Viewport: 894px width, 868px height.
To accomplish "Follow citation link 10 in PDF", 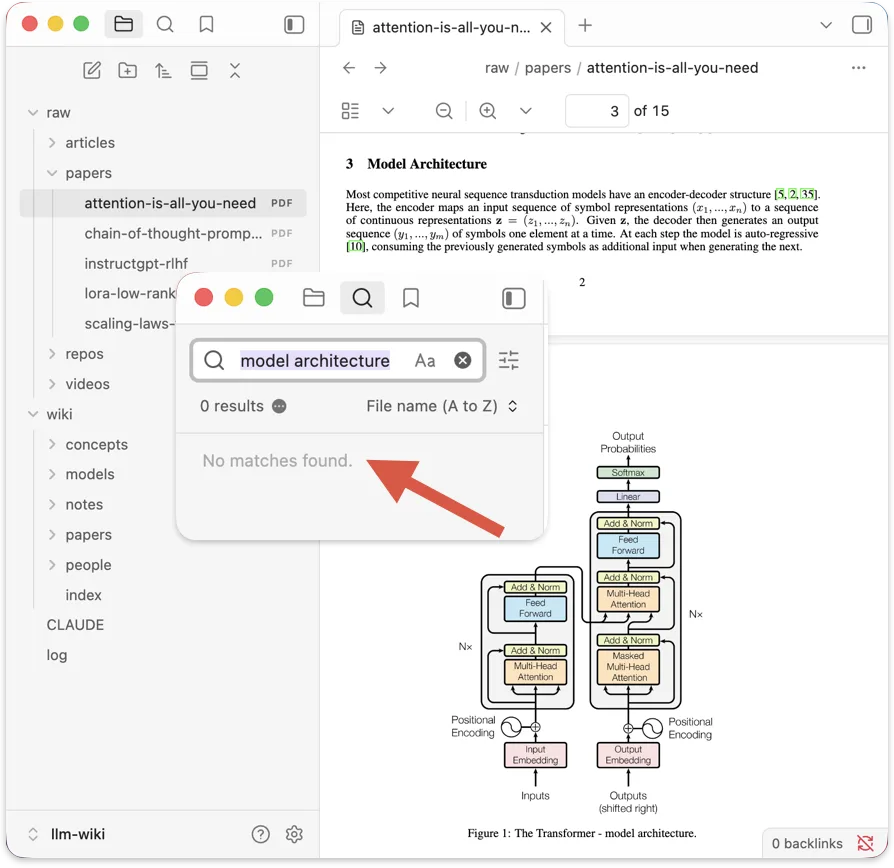I will (x=355, y=246).
